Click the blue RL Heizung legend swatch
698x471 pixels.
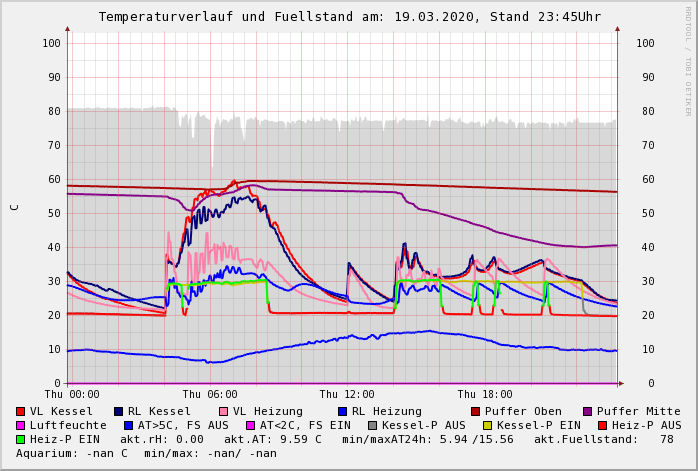[342, 411]
